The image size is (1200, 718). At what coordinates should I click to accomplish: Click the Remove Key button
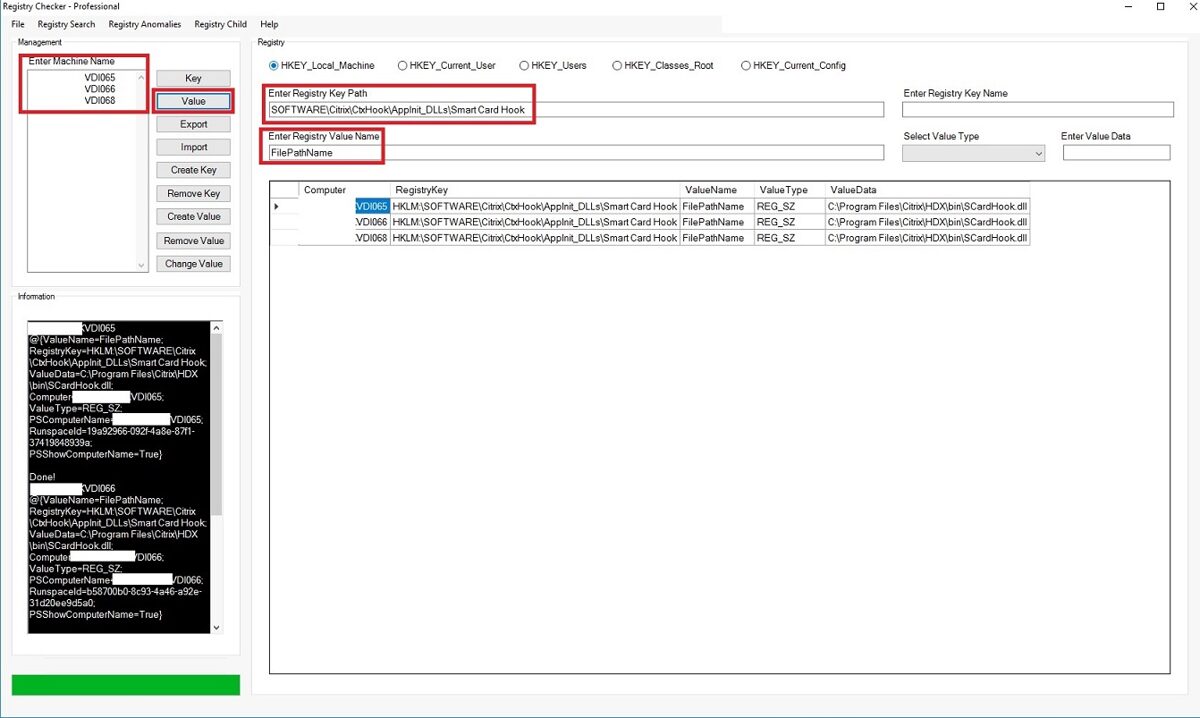click(x=193, y=193)
